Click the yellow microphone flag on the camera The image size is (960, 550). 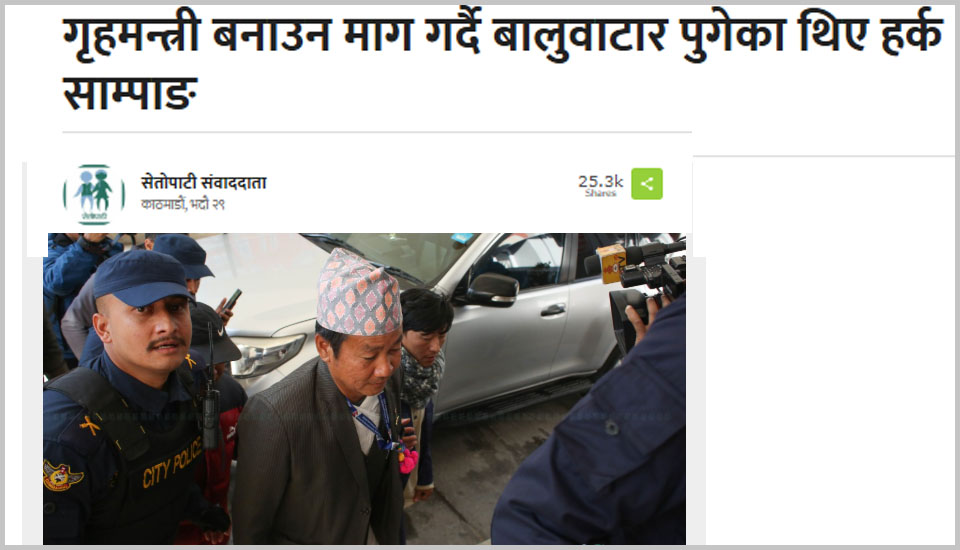(612, 263)
